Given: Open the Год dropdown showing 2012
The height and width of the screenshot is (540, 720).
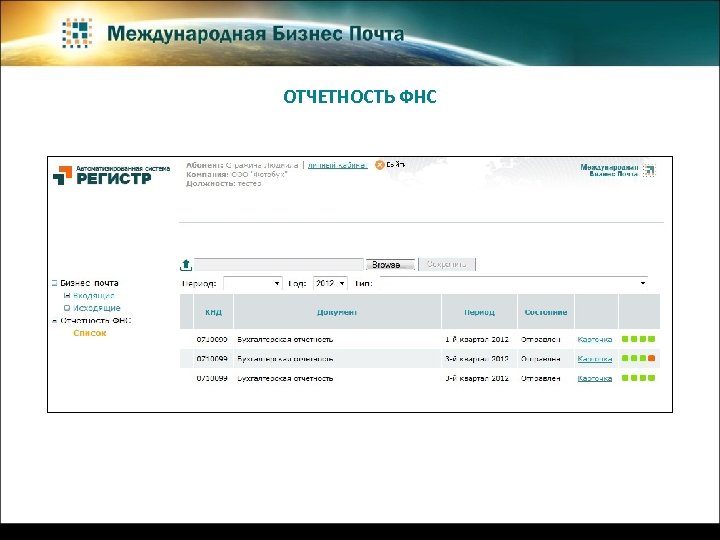Looking at the screenshot, I should [x=330, y=283].
